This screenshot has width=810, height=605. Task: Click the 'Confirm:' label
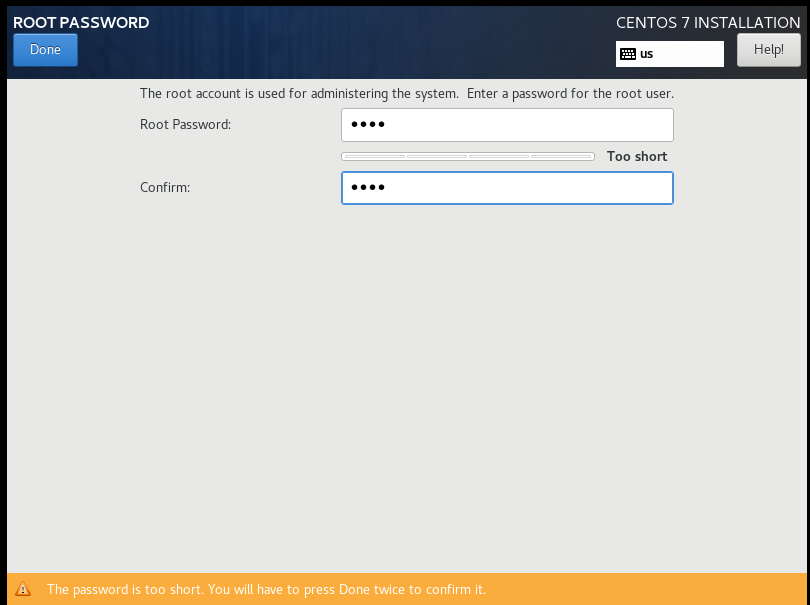(165, 187)
